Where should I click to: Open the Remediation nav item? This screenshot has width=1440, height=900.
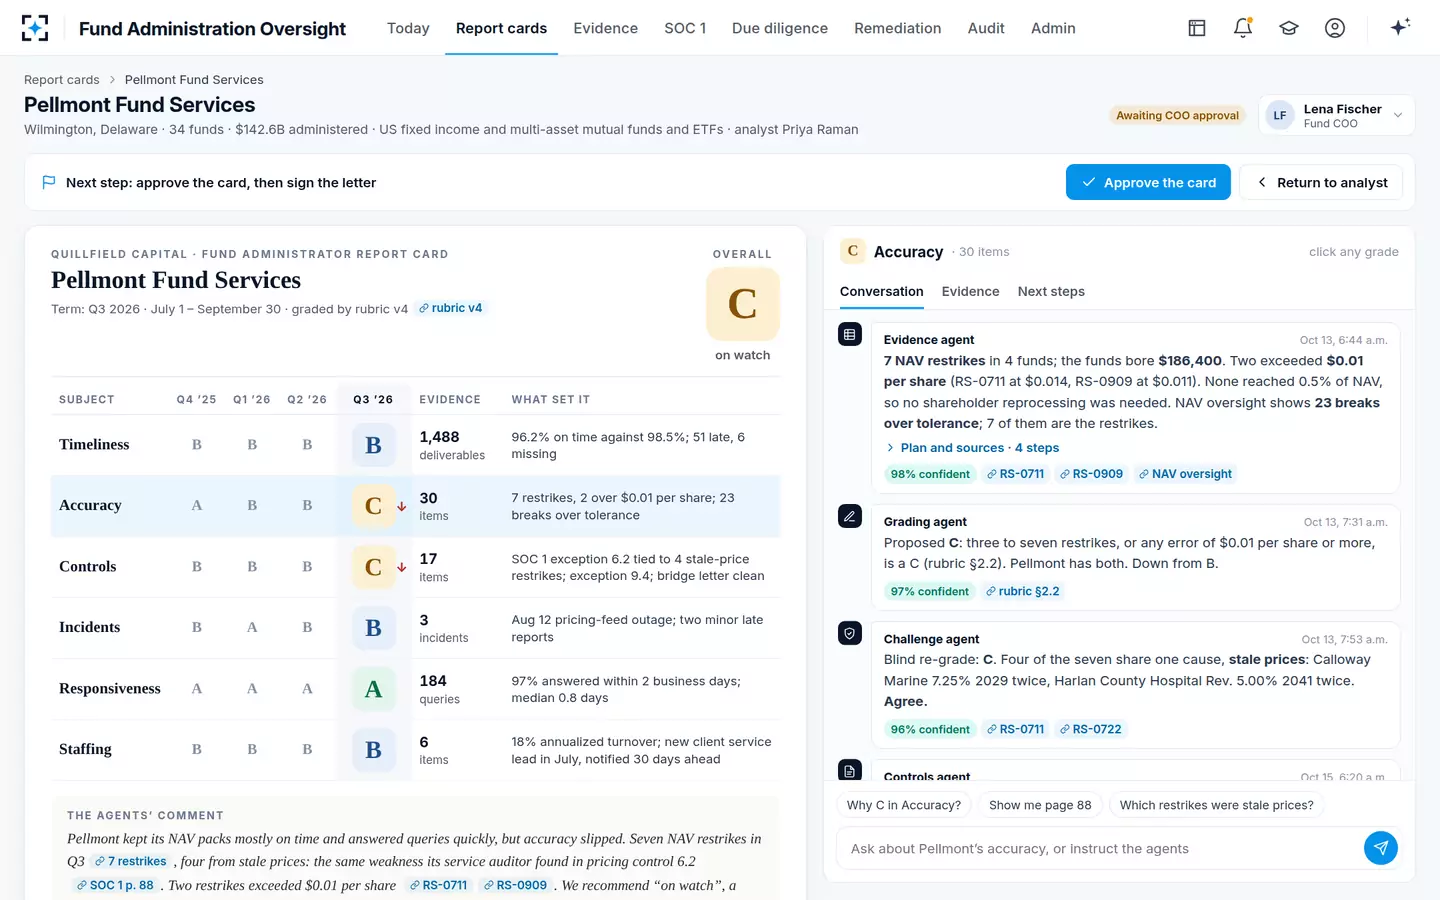(x=897, y=28)
